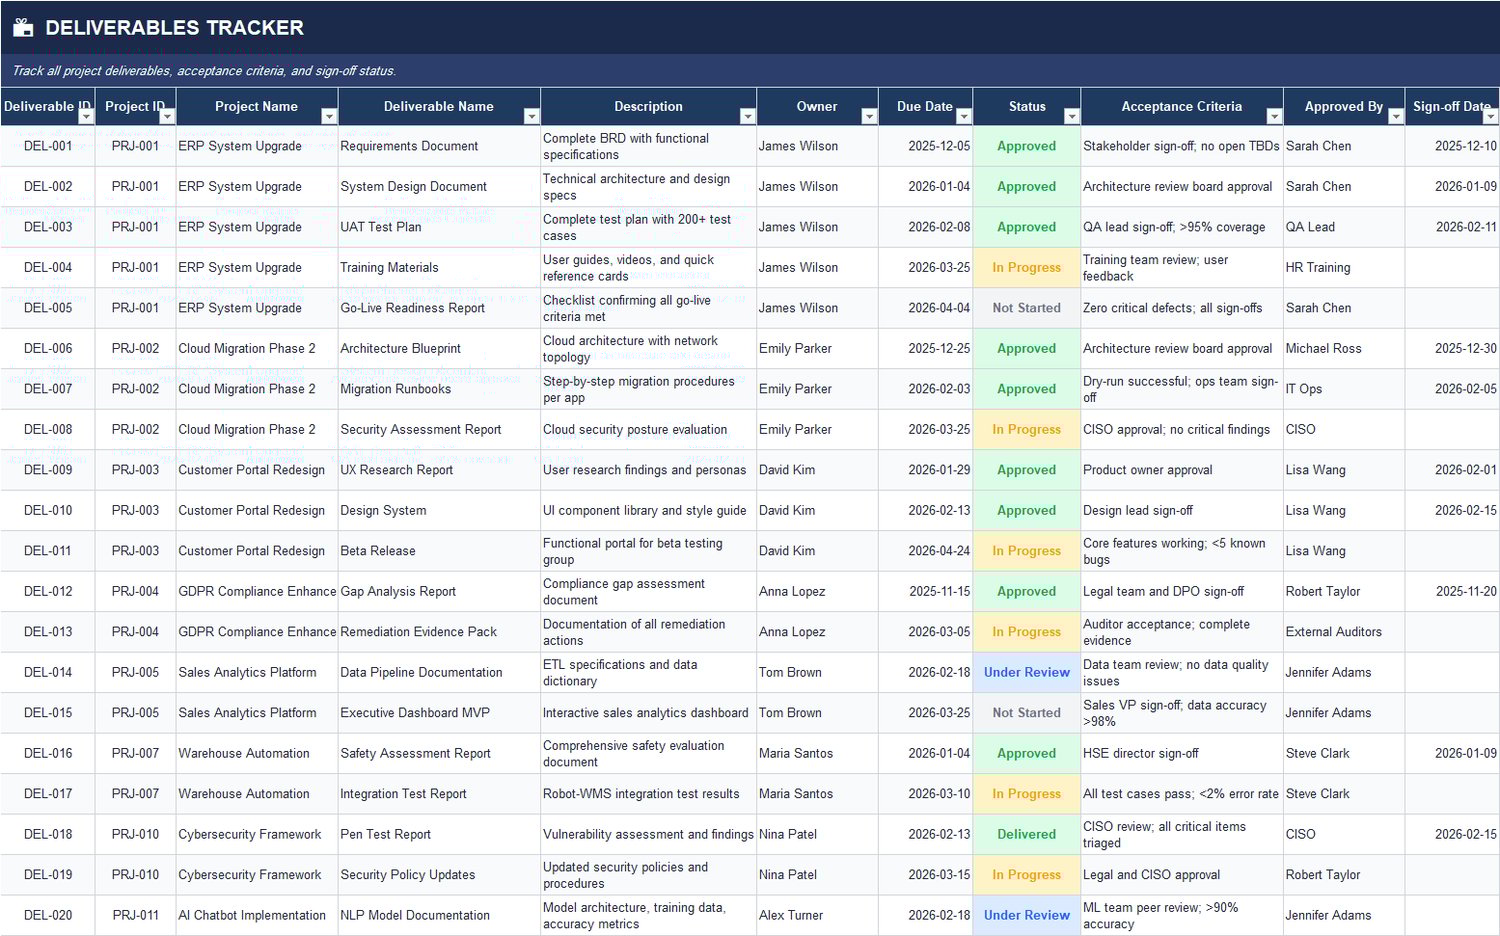
Task: Click the Not Started badge on DEL-015
Action: tap(1026, 712)
